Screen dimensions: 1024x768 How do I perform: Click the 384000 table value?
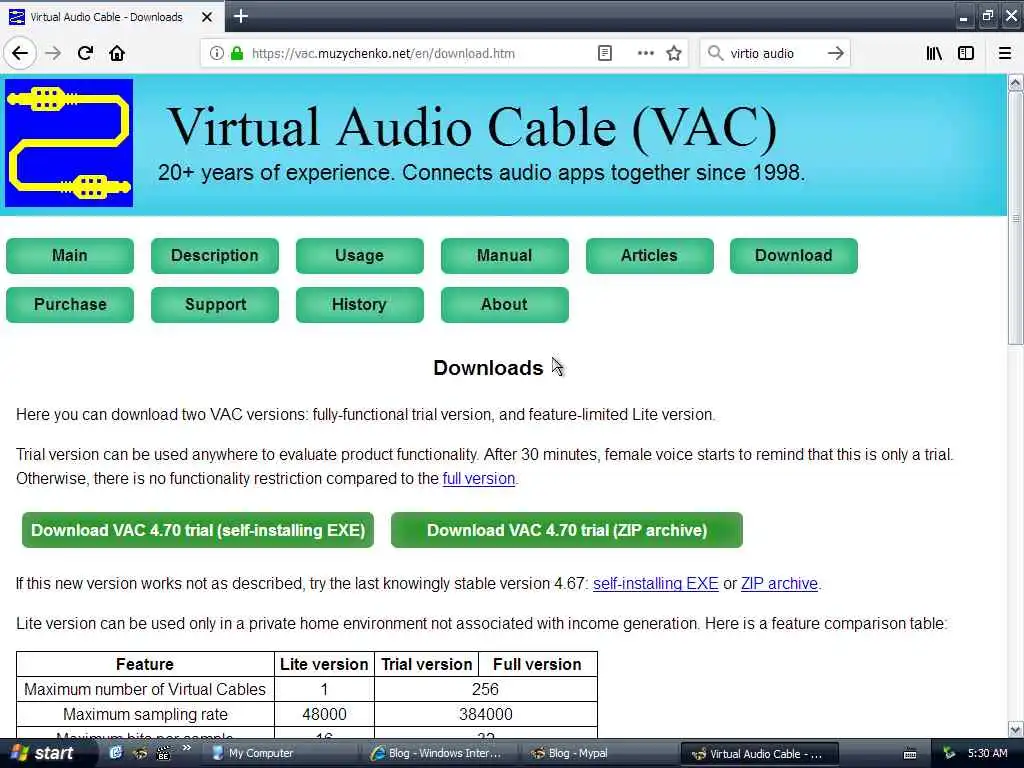(x=485, y=714)
